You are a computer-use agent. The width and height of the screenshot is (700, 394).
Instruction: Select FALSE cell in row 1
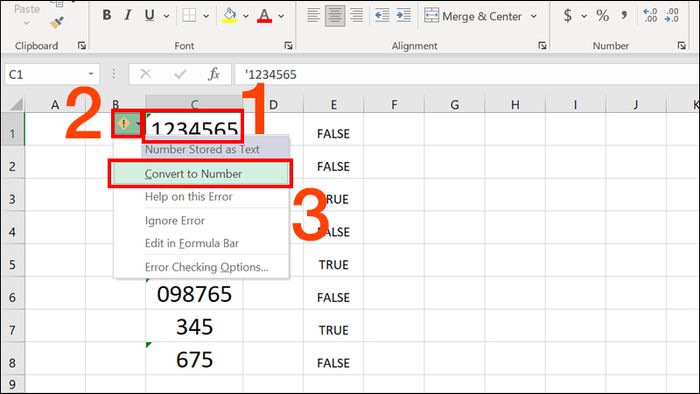pyautogui.click(x=333, y=129)
